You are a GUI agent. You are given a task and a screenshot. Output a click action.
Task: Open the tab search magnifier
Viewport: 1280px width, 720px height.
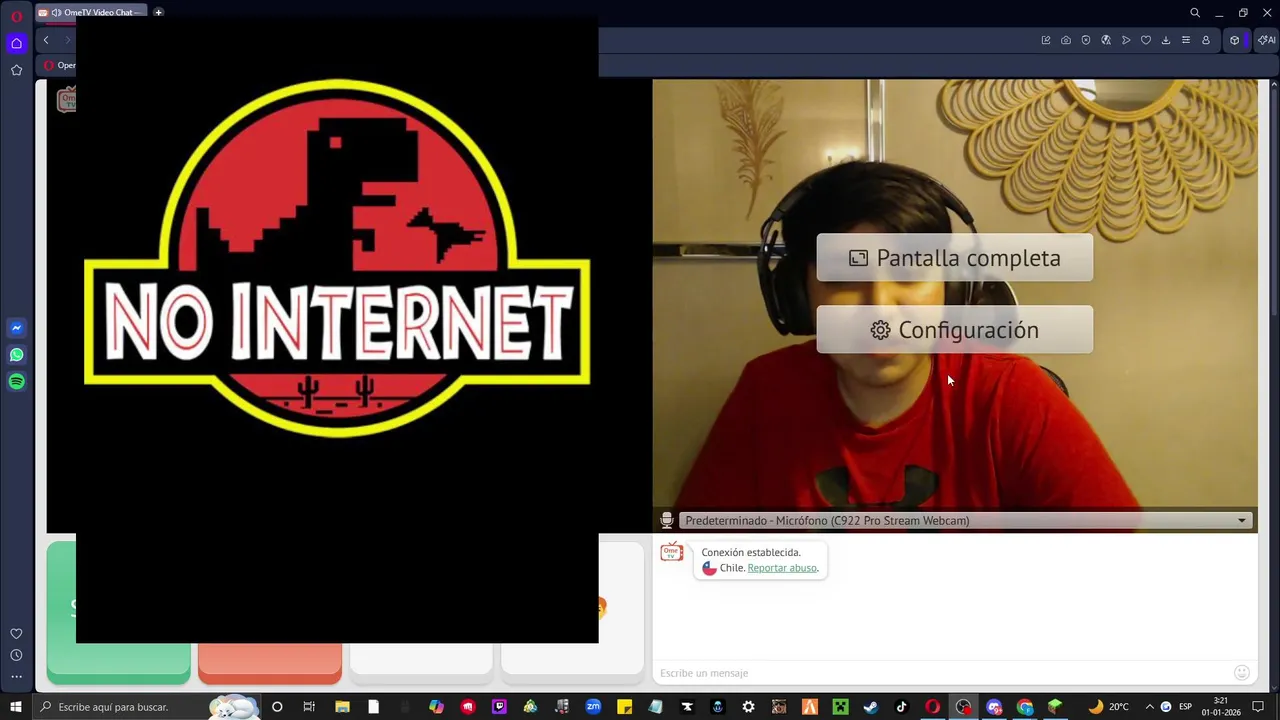click(1195, 13)
